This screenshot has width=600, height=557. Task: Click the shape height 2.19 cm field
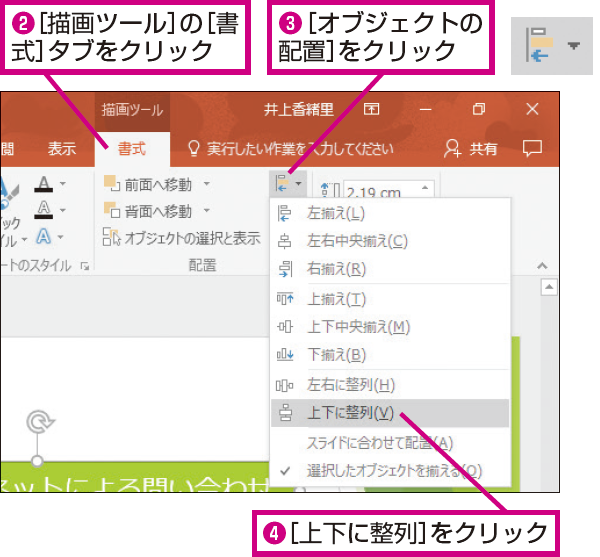[380, 190]
